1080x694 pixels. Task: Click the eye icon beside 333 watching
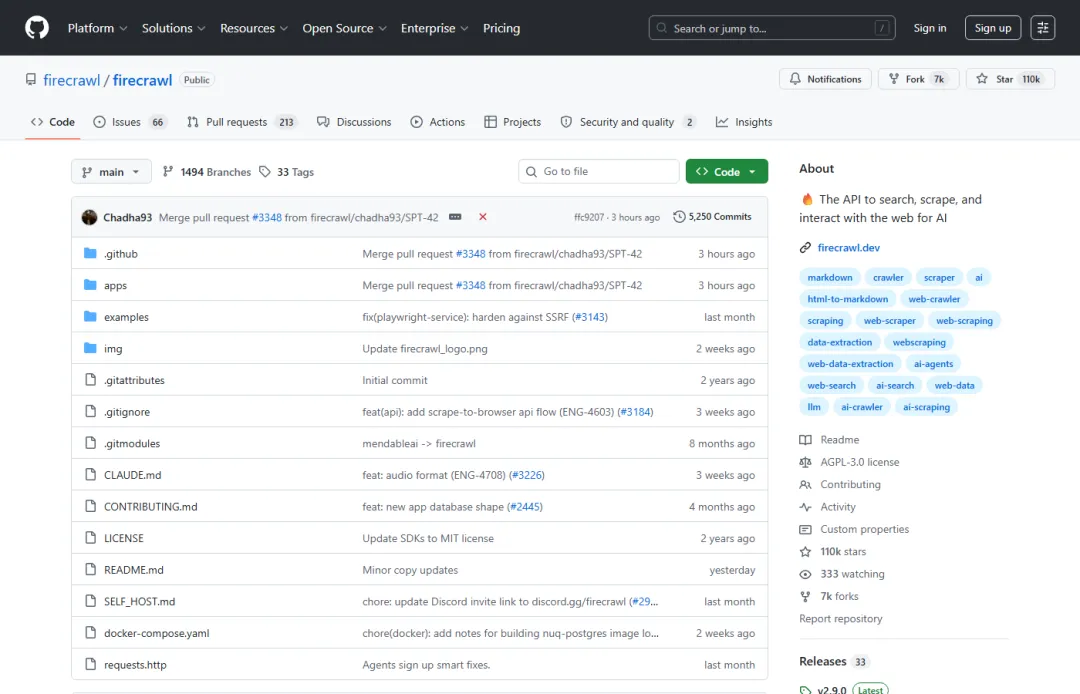click(805, 574)
